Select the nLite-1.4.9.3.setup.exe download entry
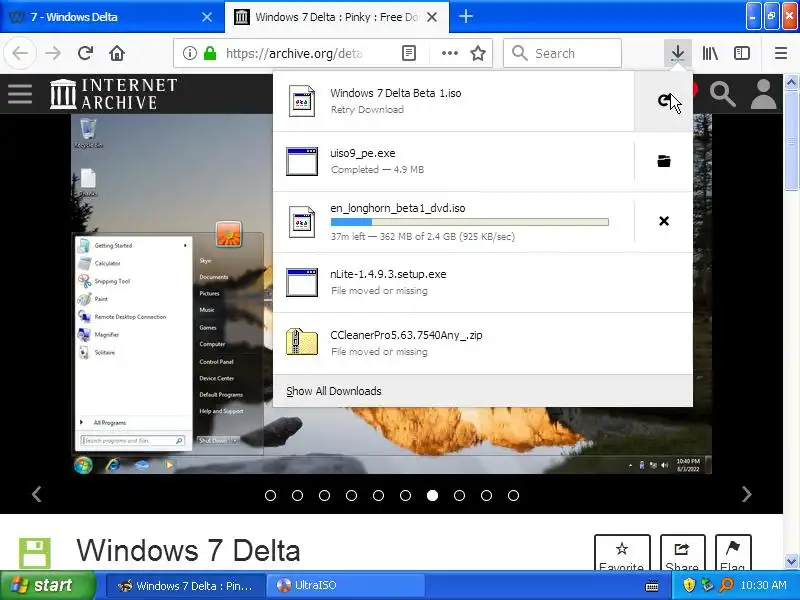 (x=483, y=282)
